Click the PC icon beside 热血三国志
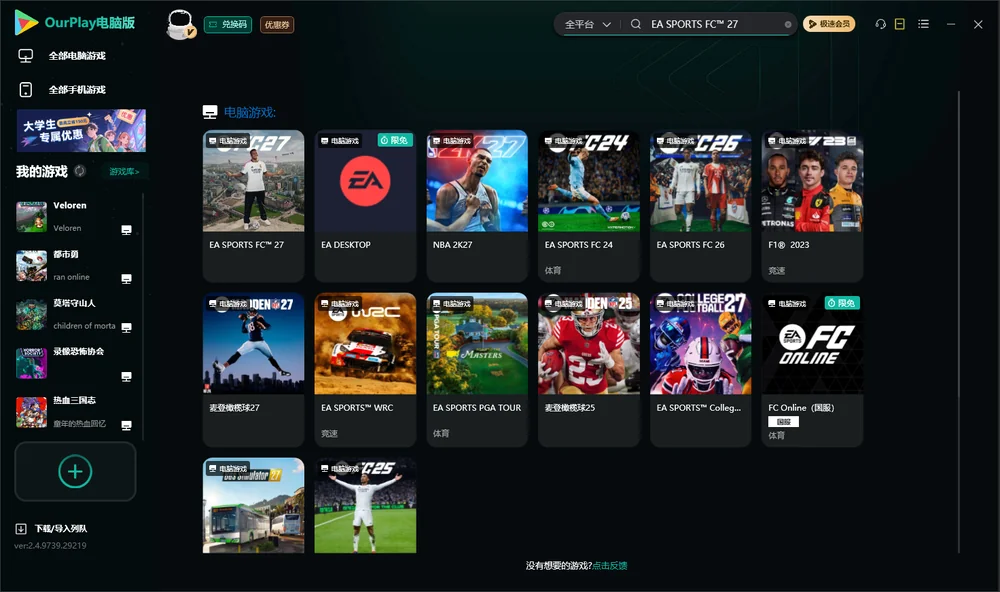Viewport: 1000px width, 592px height. 126,426
